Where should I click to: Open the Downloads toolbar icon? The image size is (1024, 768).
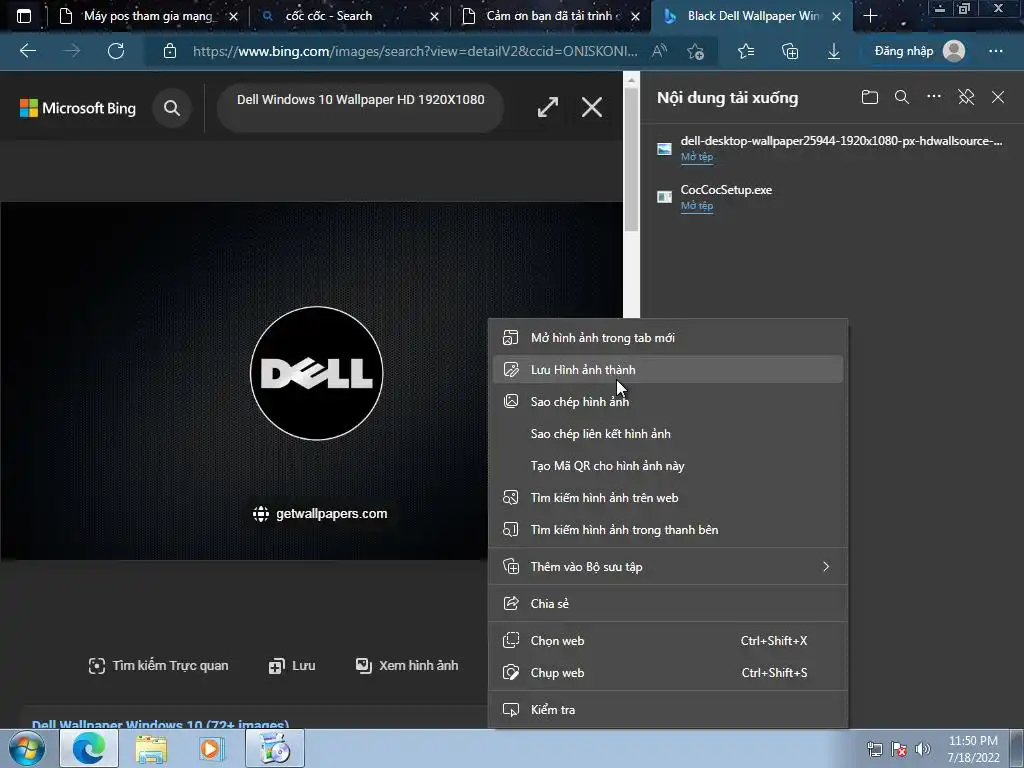[x=834, y=51]
